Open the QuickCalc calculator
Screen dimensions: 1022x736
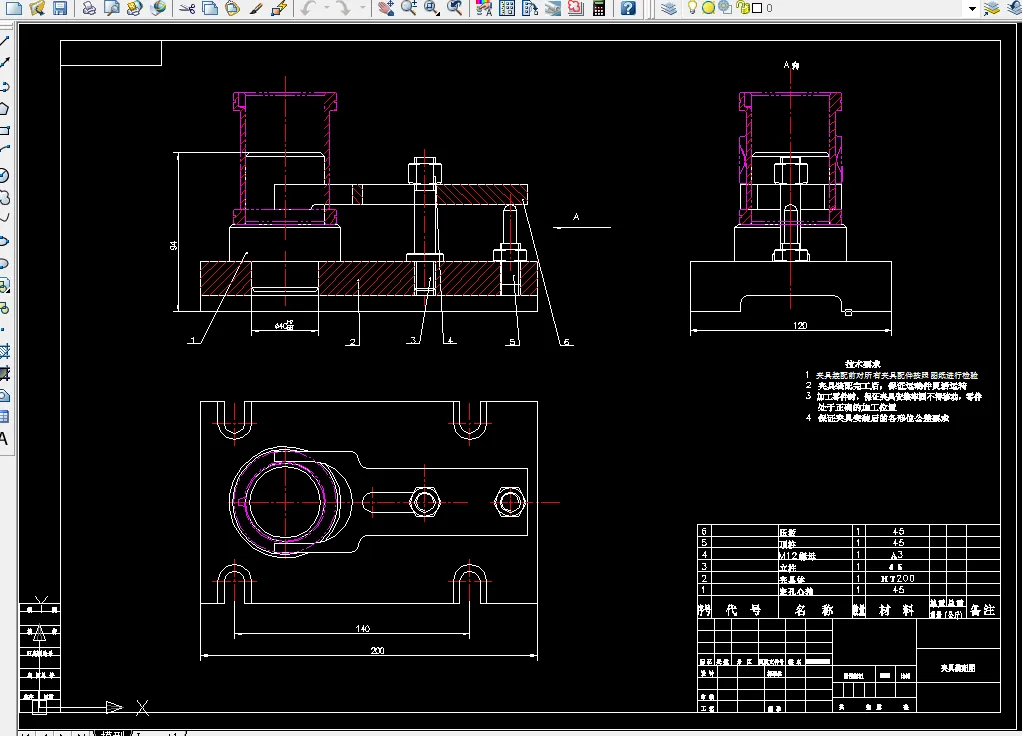[599, 9]
